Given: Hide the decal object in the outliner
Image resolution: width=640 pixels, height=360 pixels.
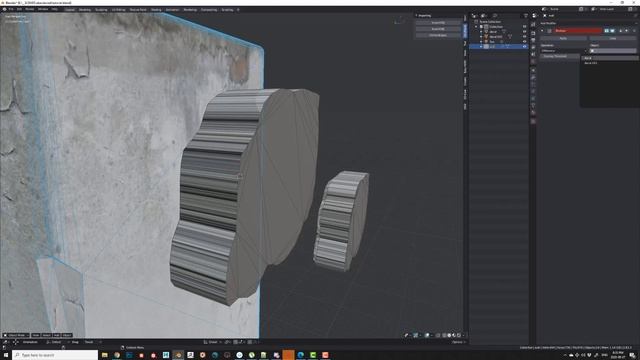Looking at the screenshot, I should pos(524,31).
